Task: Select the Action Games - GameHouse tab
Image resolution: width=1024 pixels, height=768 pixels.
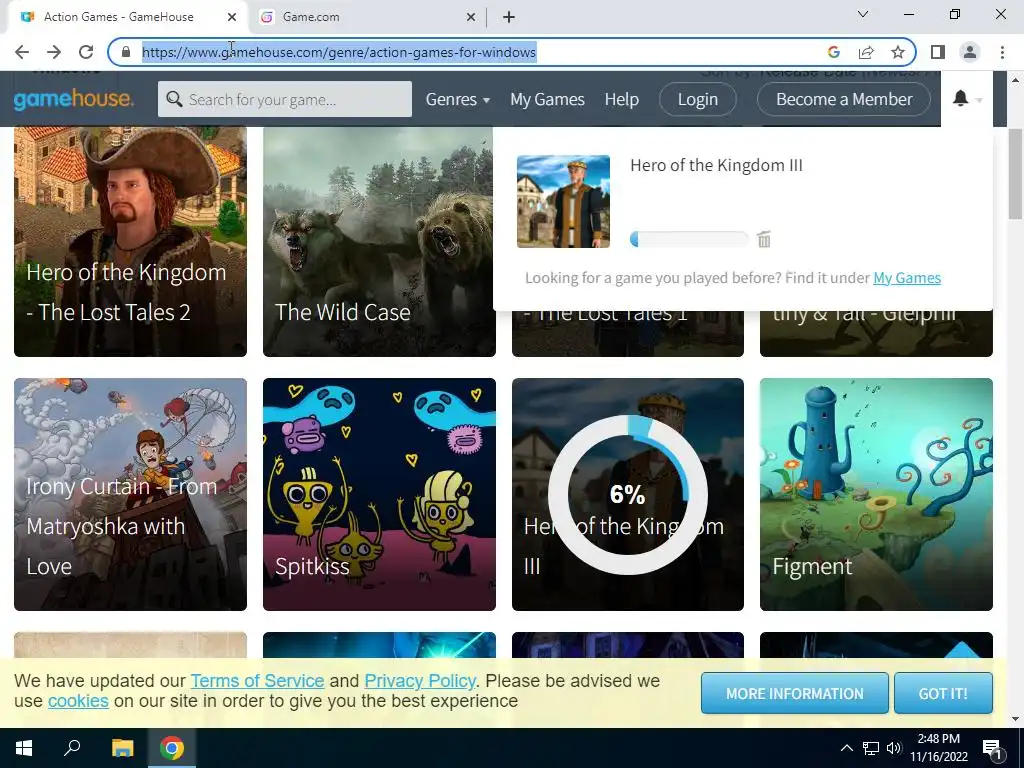Action: (x=127, y=17)
